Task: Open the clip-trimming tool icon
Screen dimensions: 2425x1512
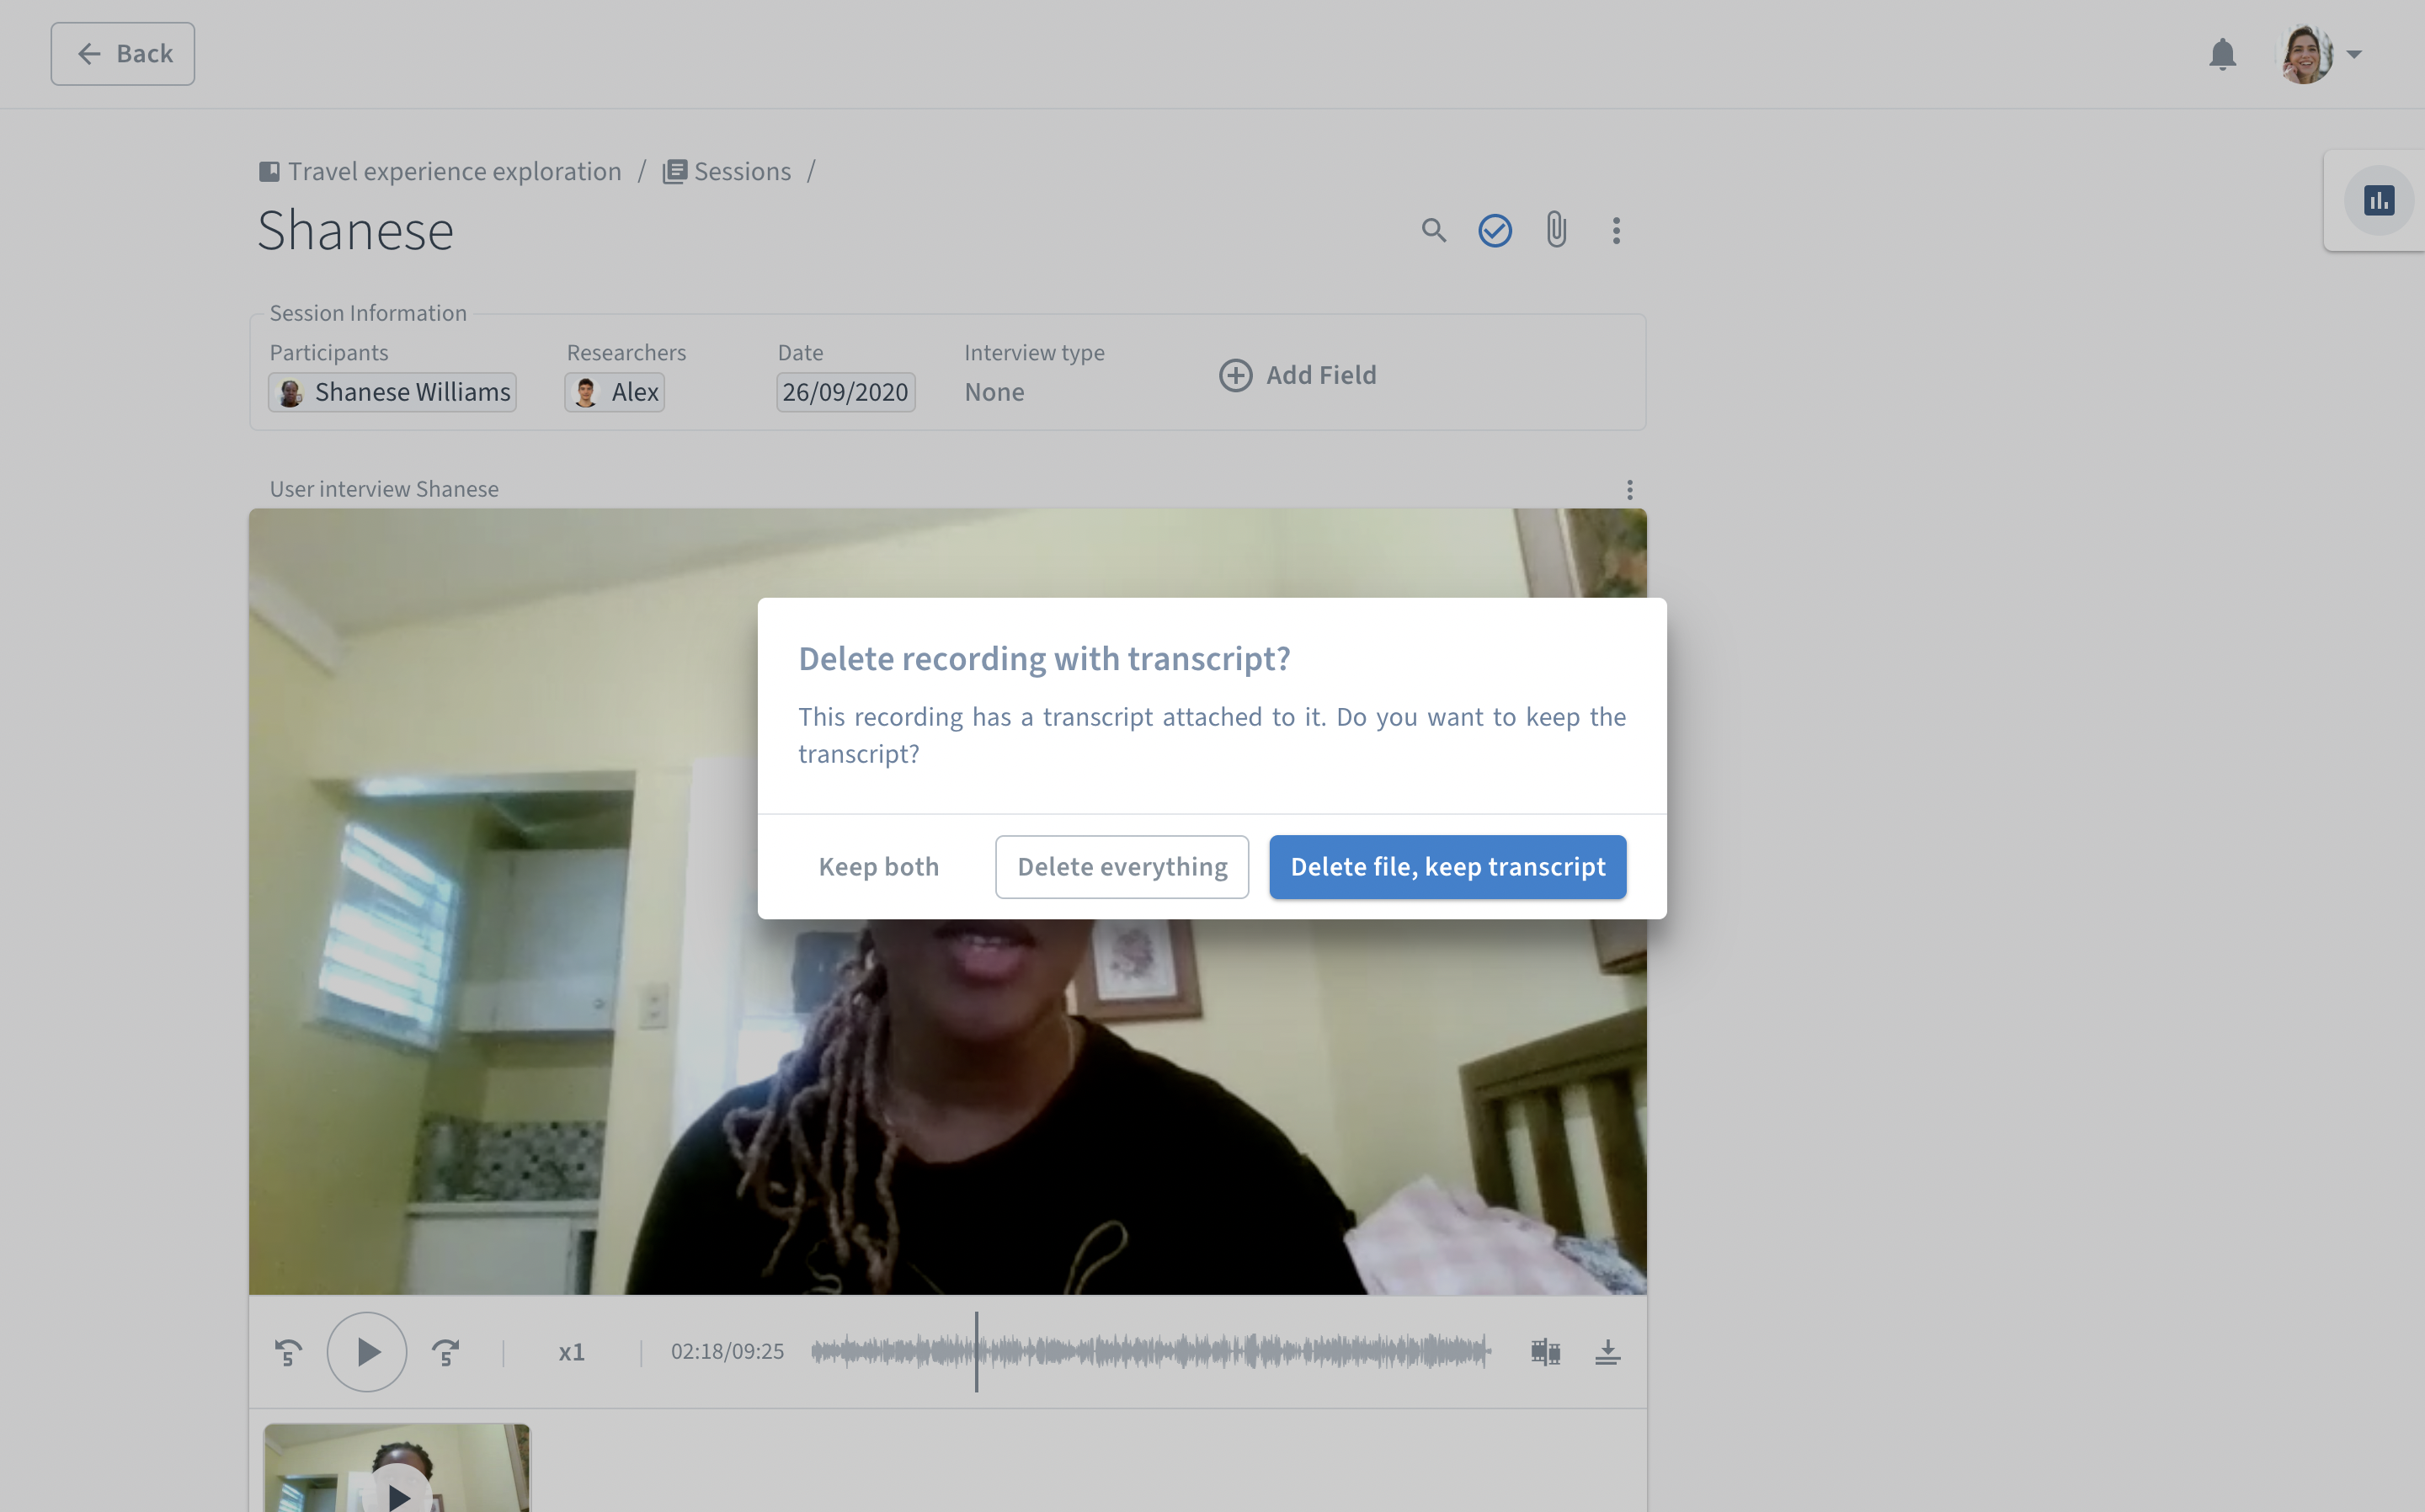Action: coord(1545,1352)
